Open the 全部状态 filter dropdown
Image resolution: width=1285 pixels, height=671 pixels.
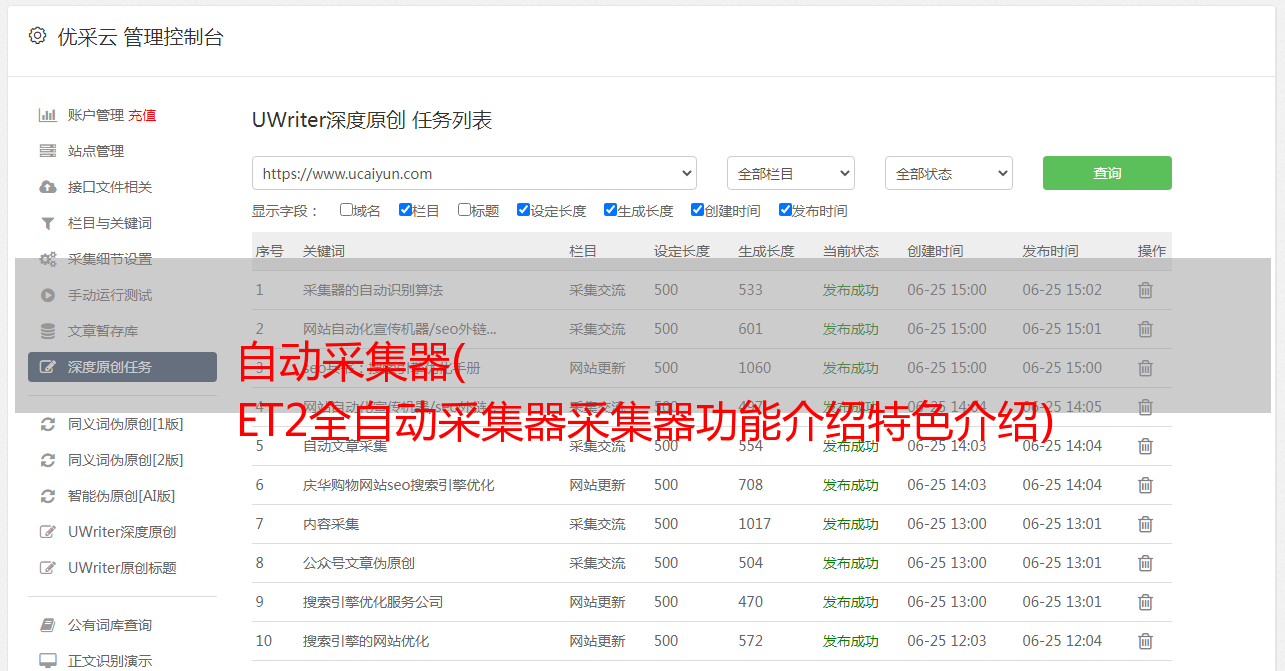tap(948, 173)
